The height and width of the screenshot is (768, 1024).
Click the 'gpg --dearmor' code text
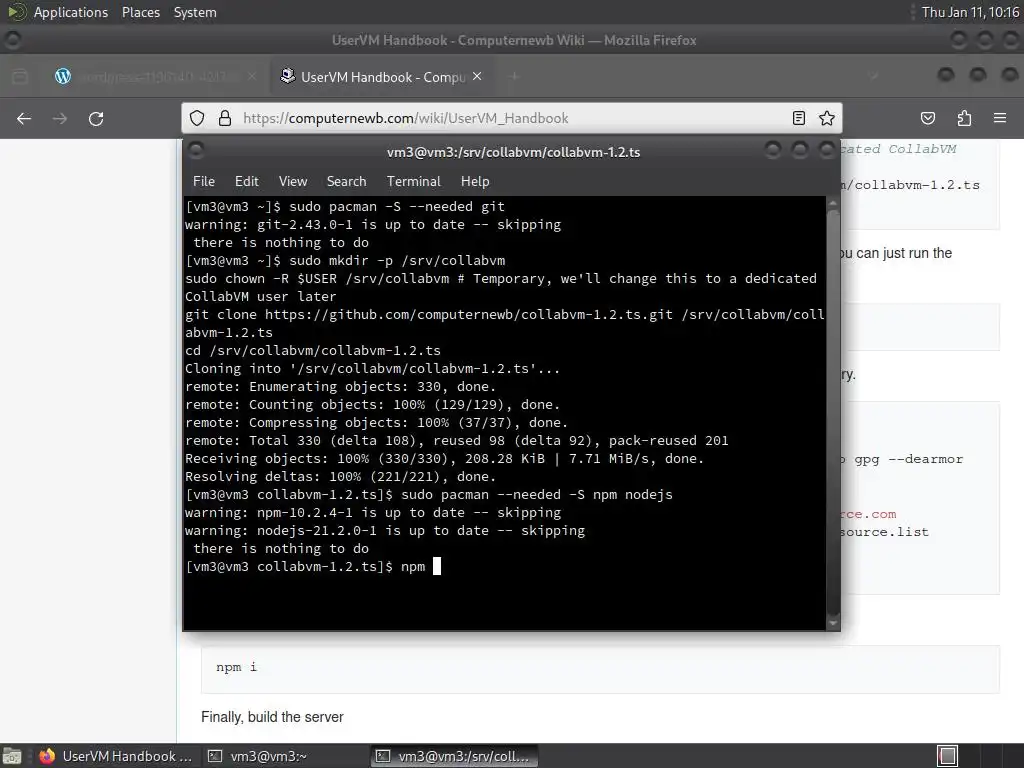(908, 459)
